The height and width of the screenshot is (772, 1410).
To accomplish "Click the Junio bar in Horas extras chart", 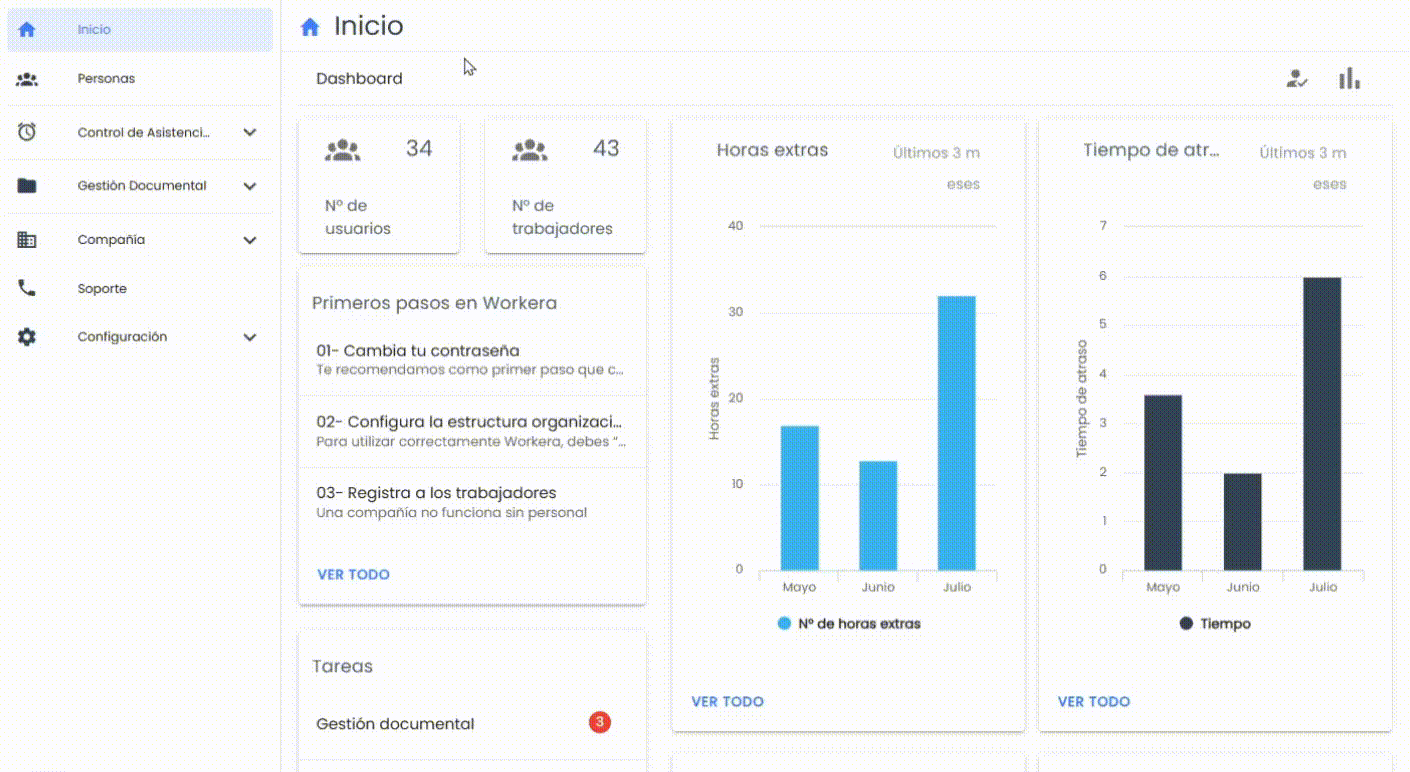I will [x=878, y=516].
